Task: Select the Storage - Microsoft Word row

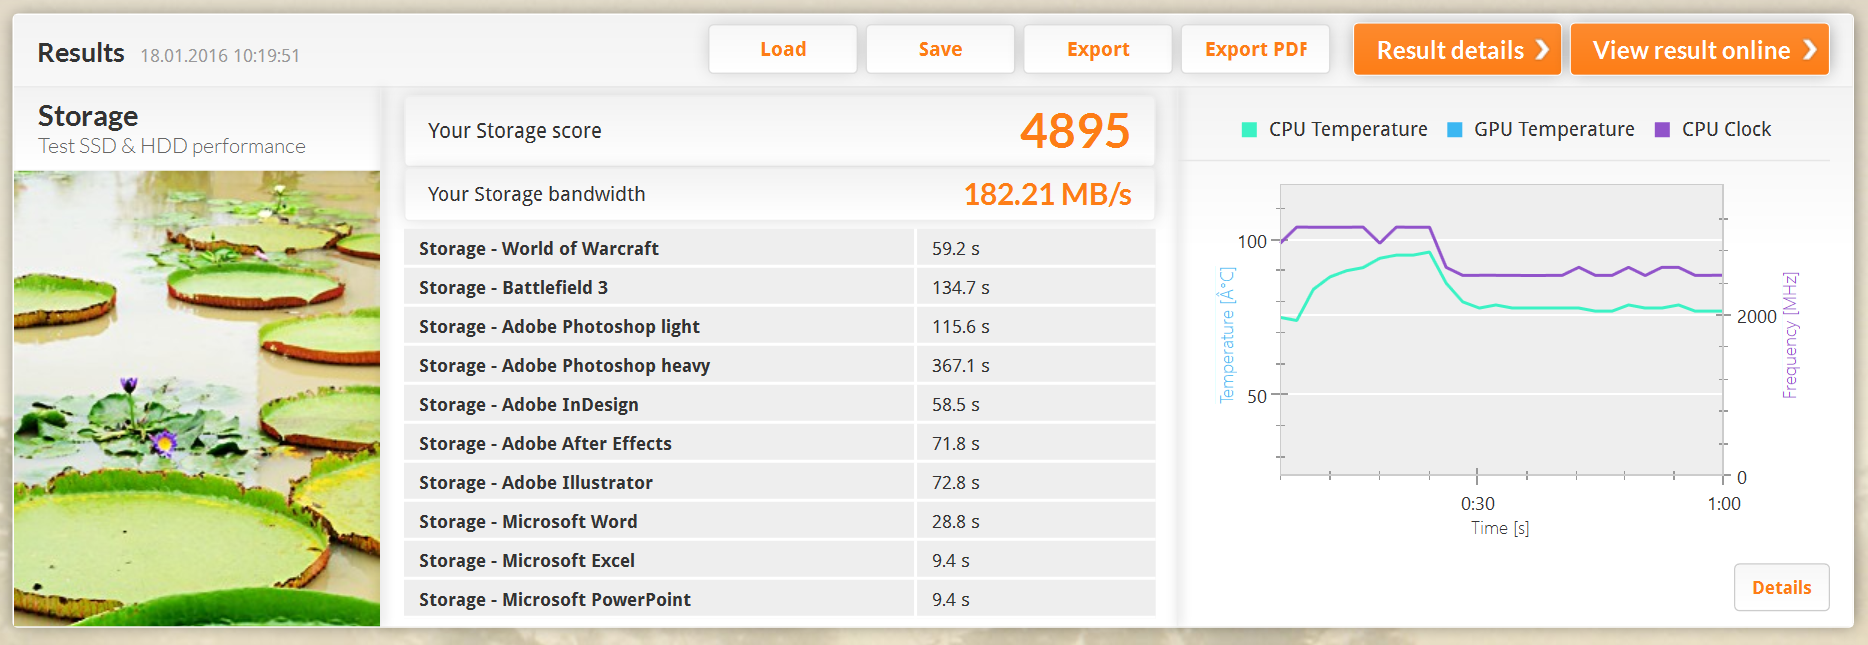Action: point(780,521)
